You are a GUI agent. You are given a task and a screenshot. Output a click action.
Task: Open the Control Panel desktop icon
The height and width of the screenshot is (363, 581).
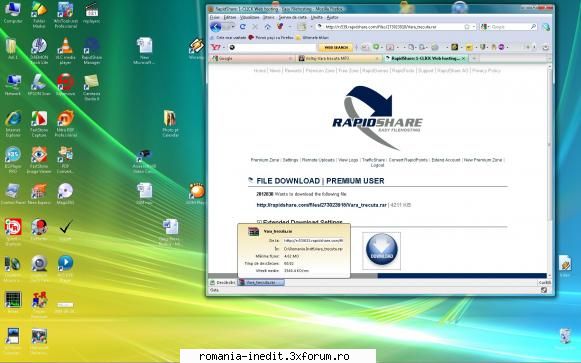(13, 194)
